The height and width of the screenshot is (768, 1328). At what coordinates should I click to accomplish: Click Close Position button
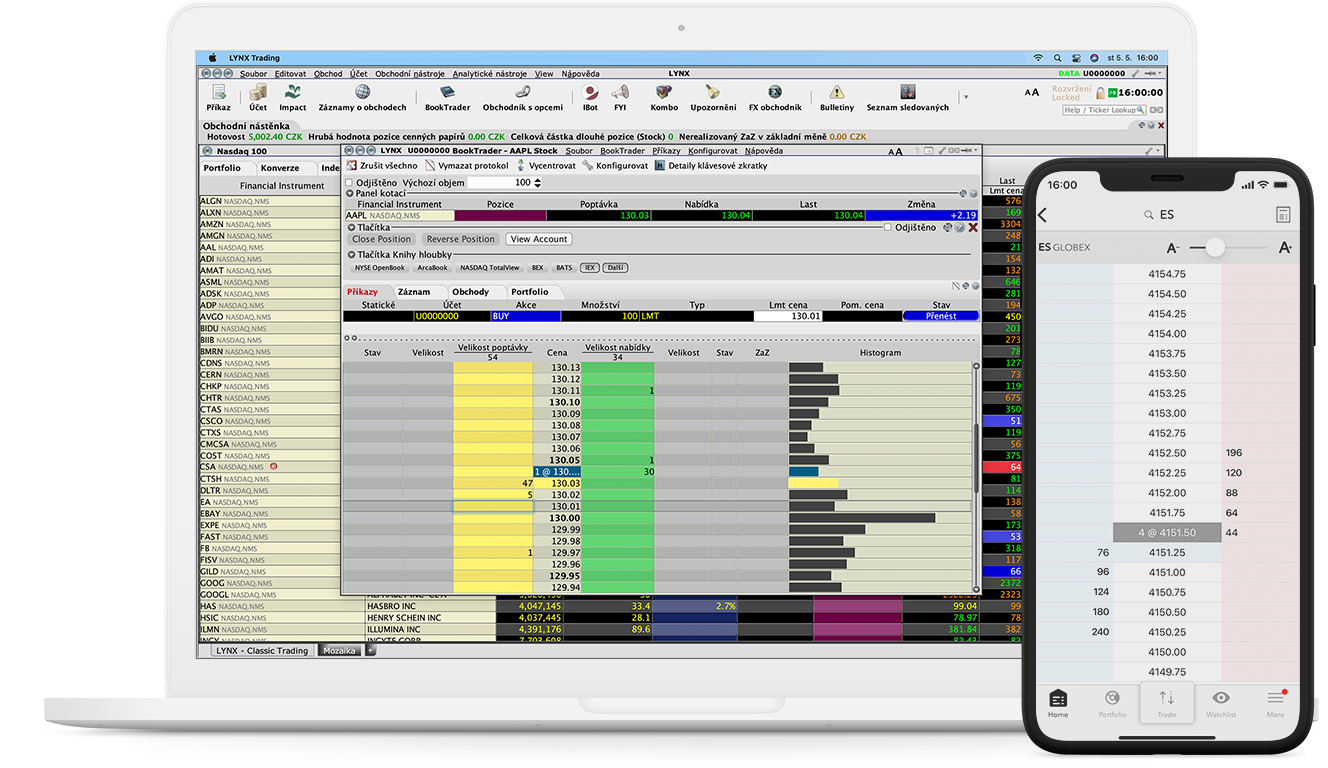[x=382, y=239]
